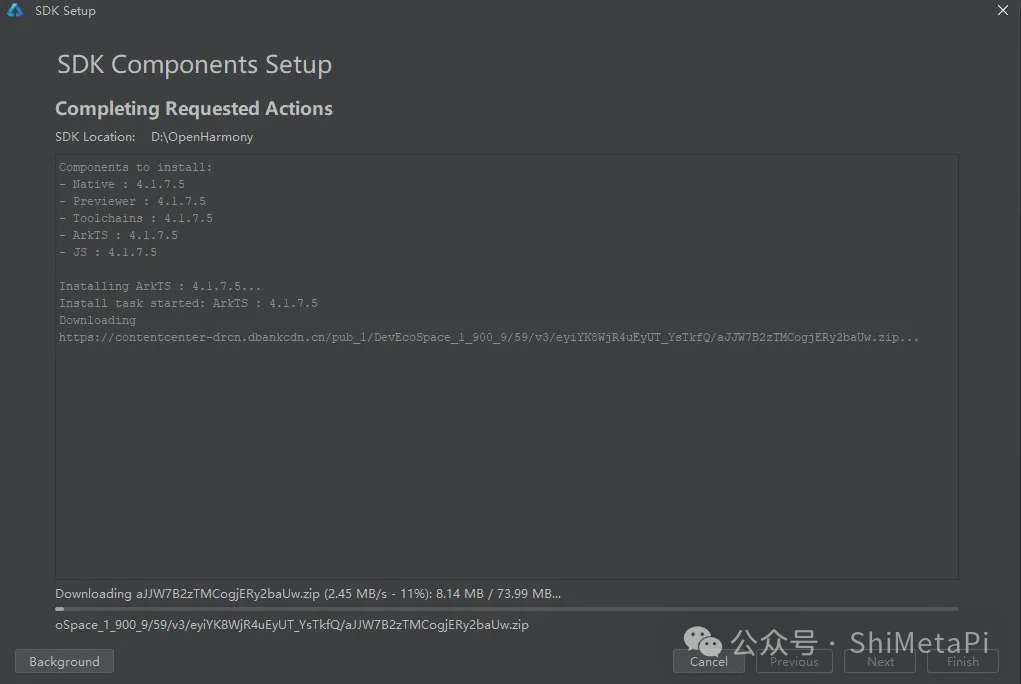Click the "Install task started" log line
Viewport: 1021px width, 684px height.
click(188, 304)
